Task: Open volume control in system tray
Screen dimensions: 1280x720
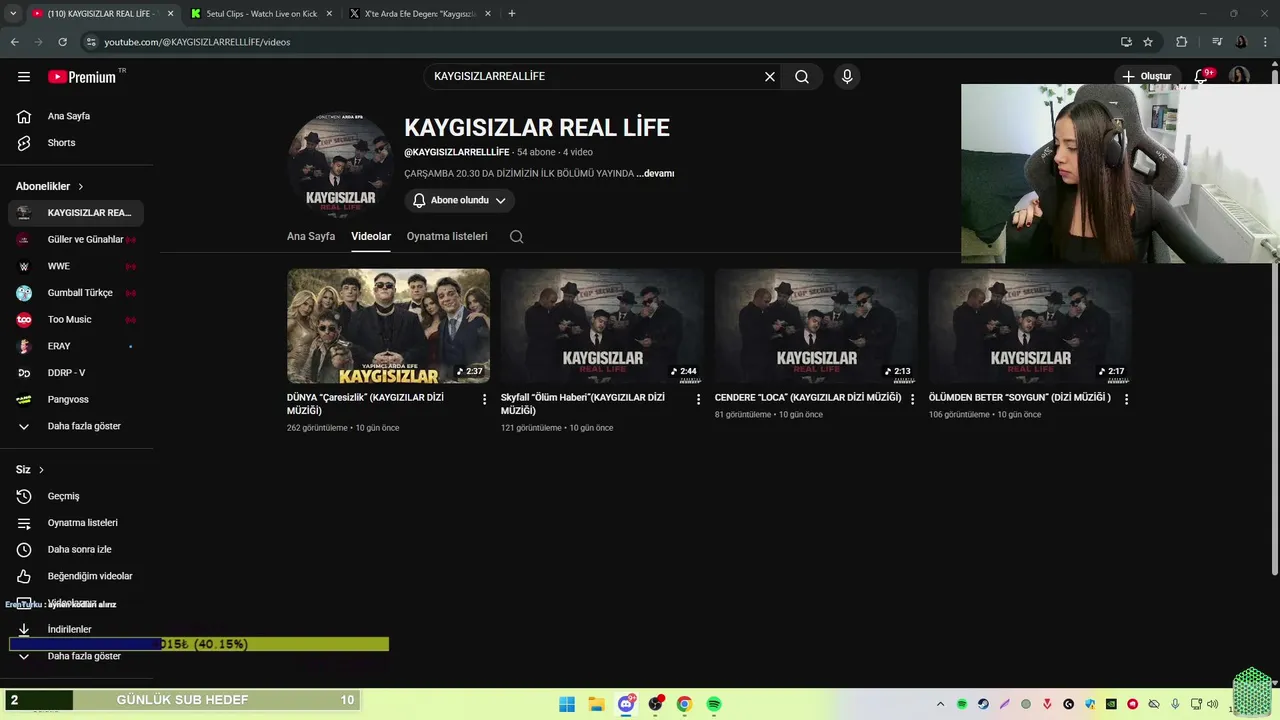Action: click(1212, 704)
